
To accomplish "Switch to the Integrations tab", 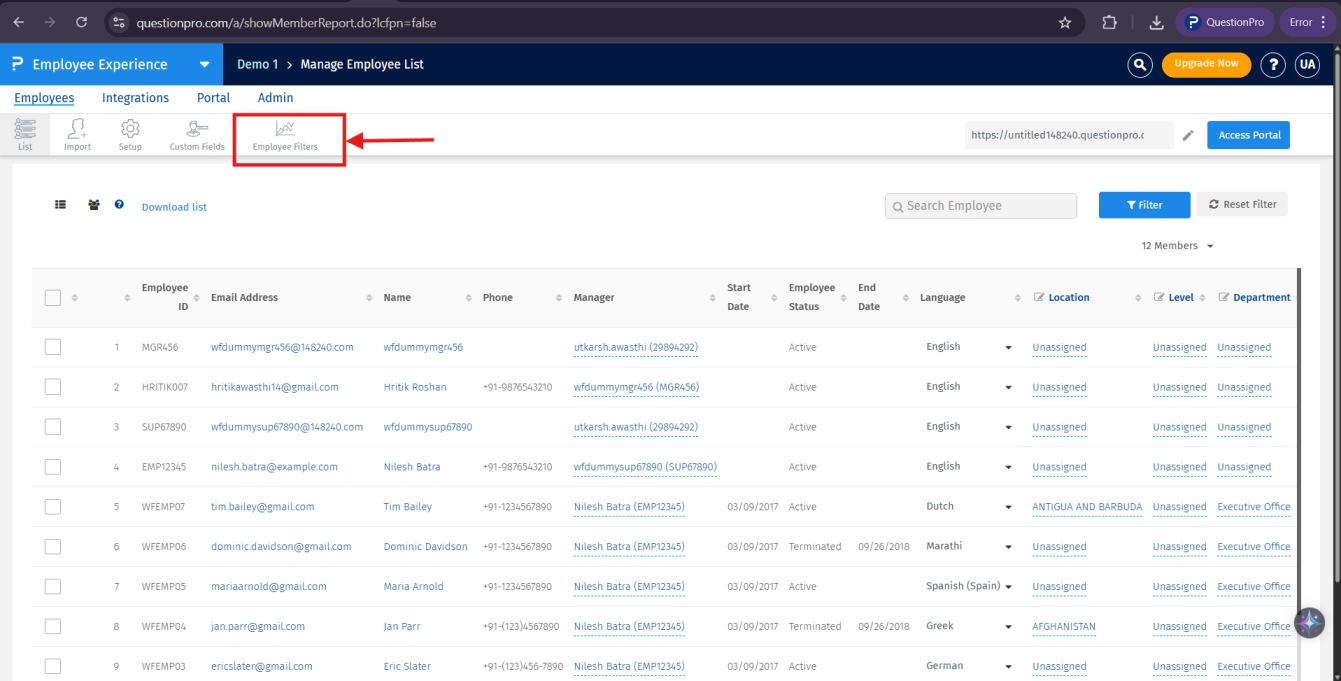I will (x=135, y=98).
